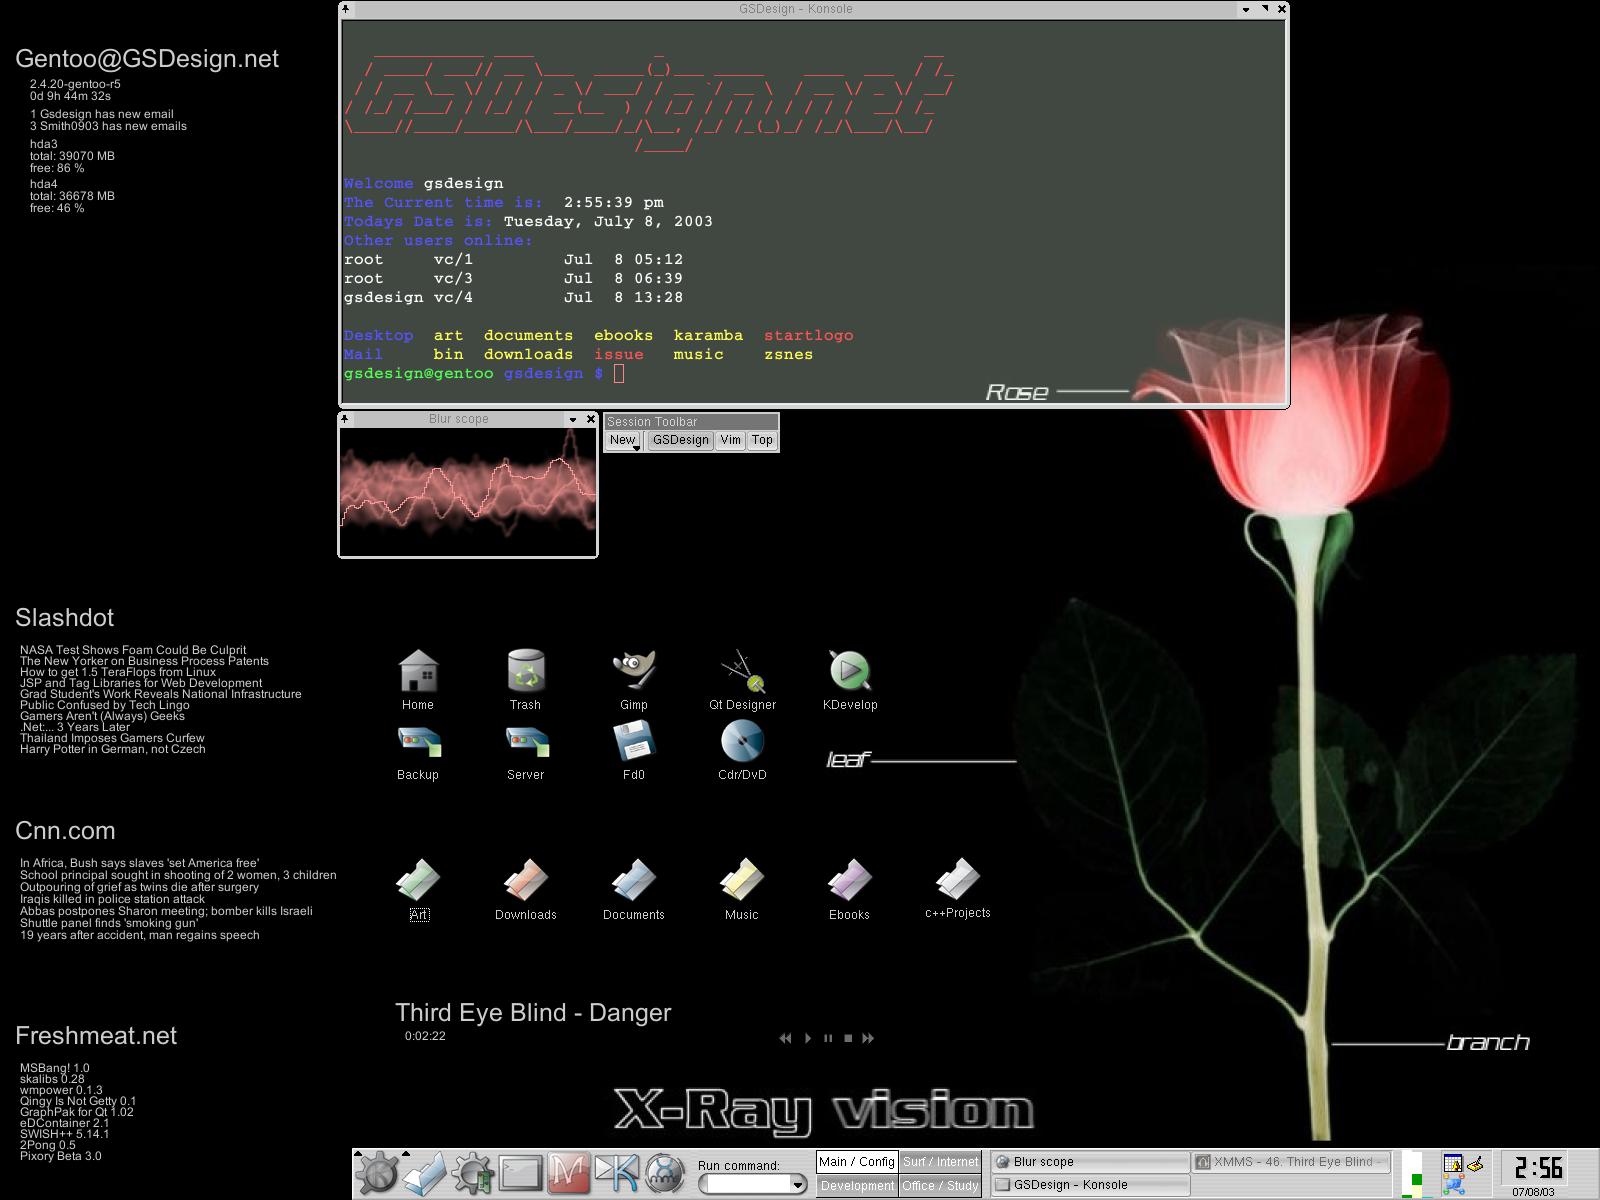The height and width of the screenshot is (1200, 1600).
Task: Click the network connection tray icon
Action: pyautogui.click(x=1453, y=1185)
